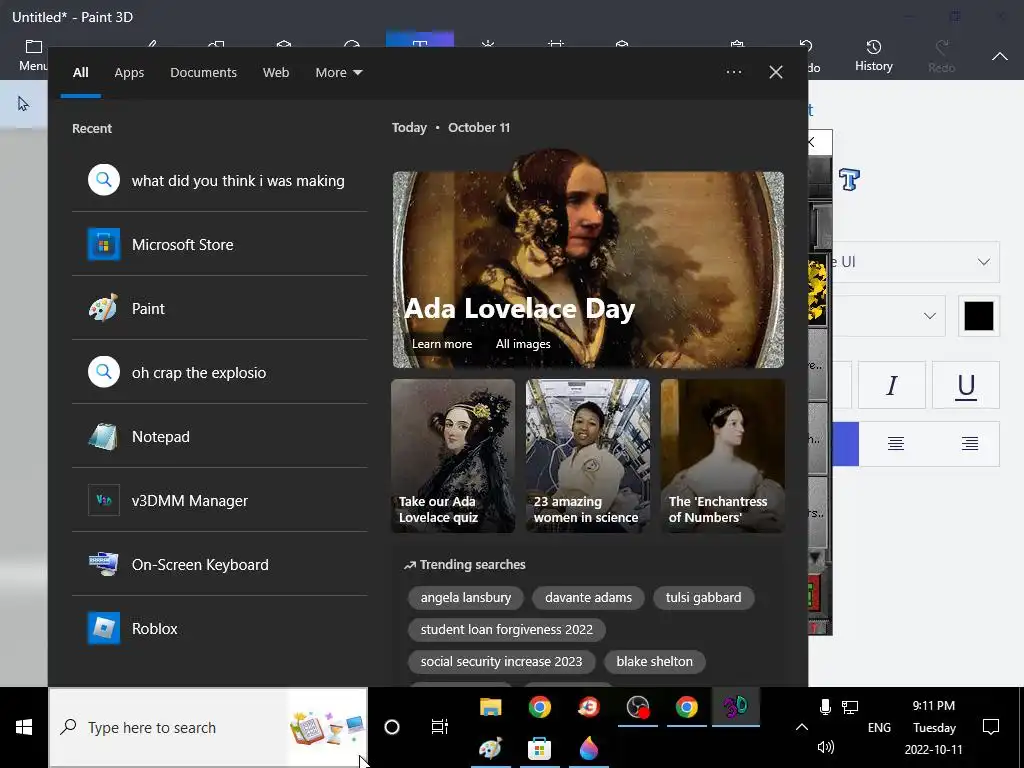Open Paint palette icon on the taskbar
1024x768 pixels.
pyautogui.click(x=490, y=748)
